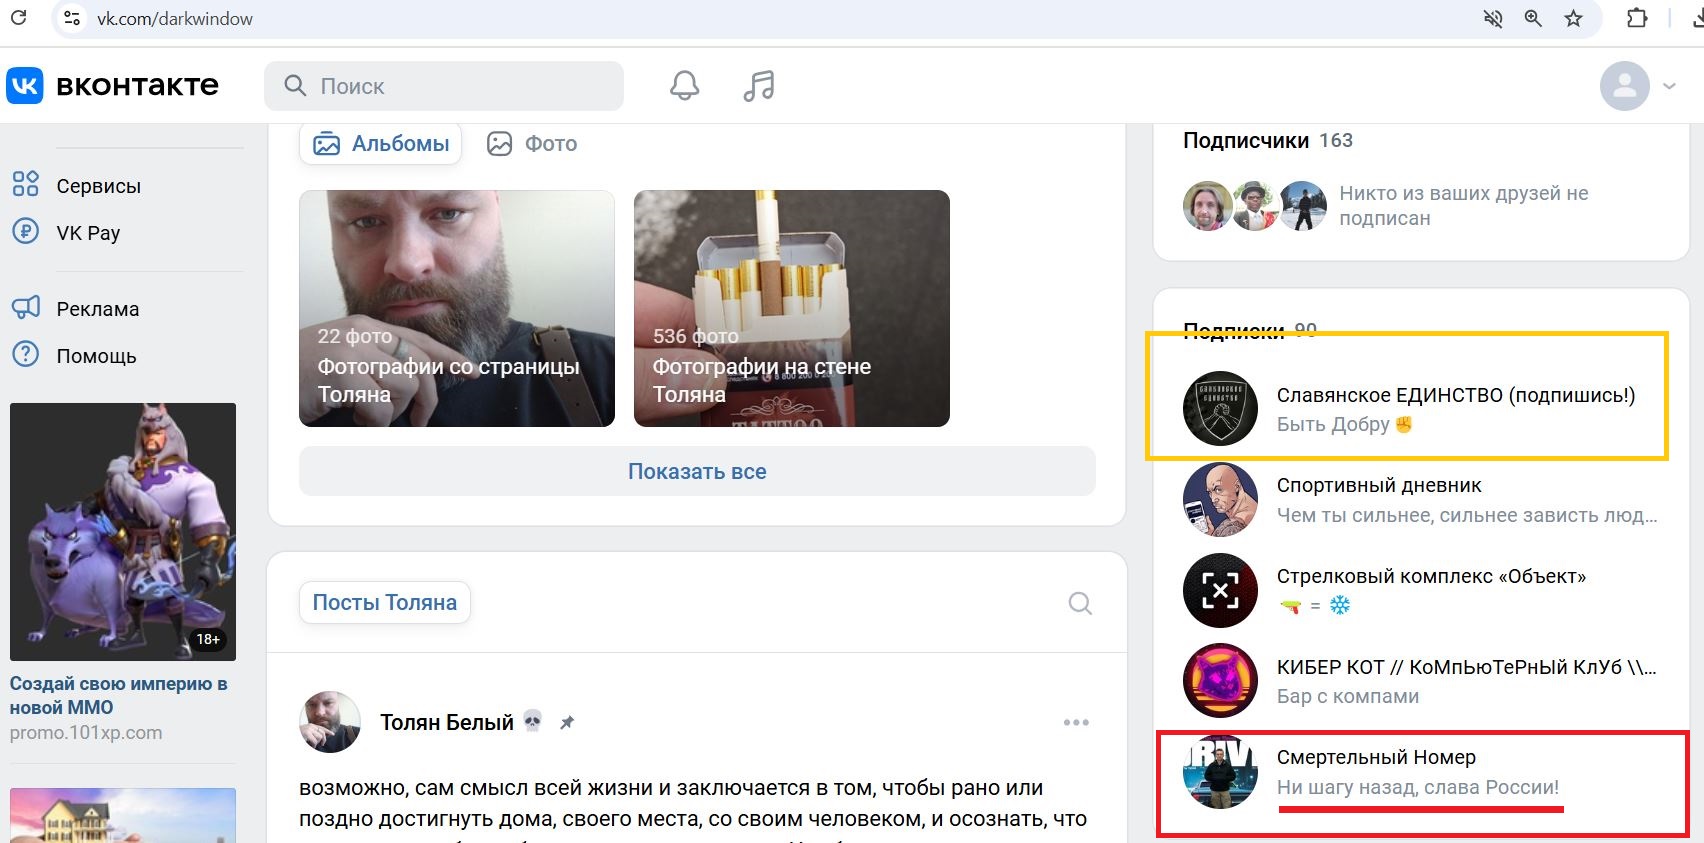Switch to the Фото tab

[x=532, y=144]
